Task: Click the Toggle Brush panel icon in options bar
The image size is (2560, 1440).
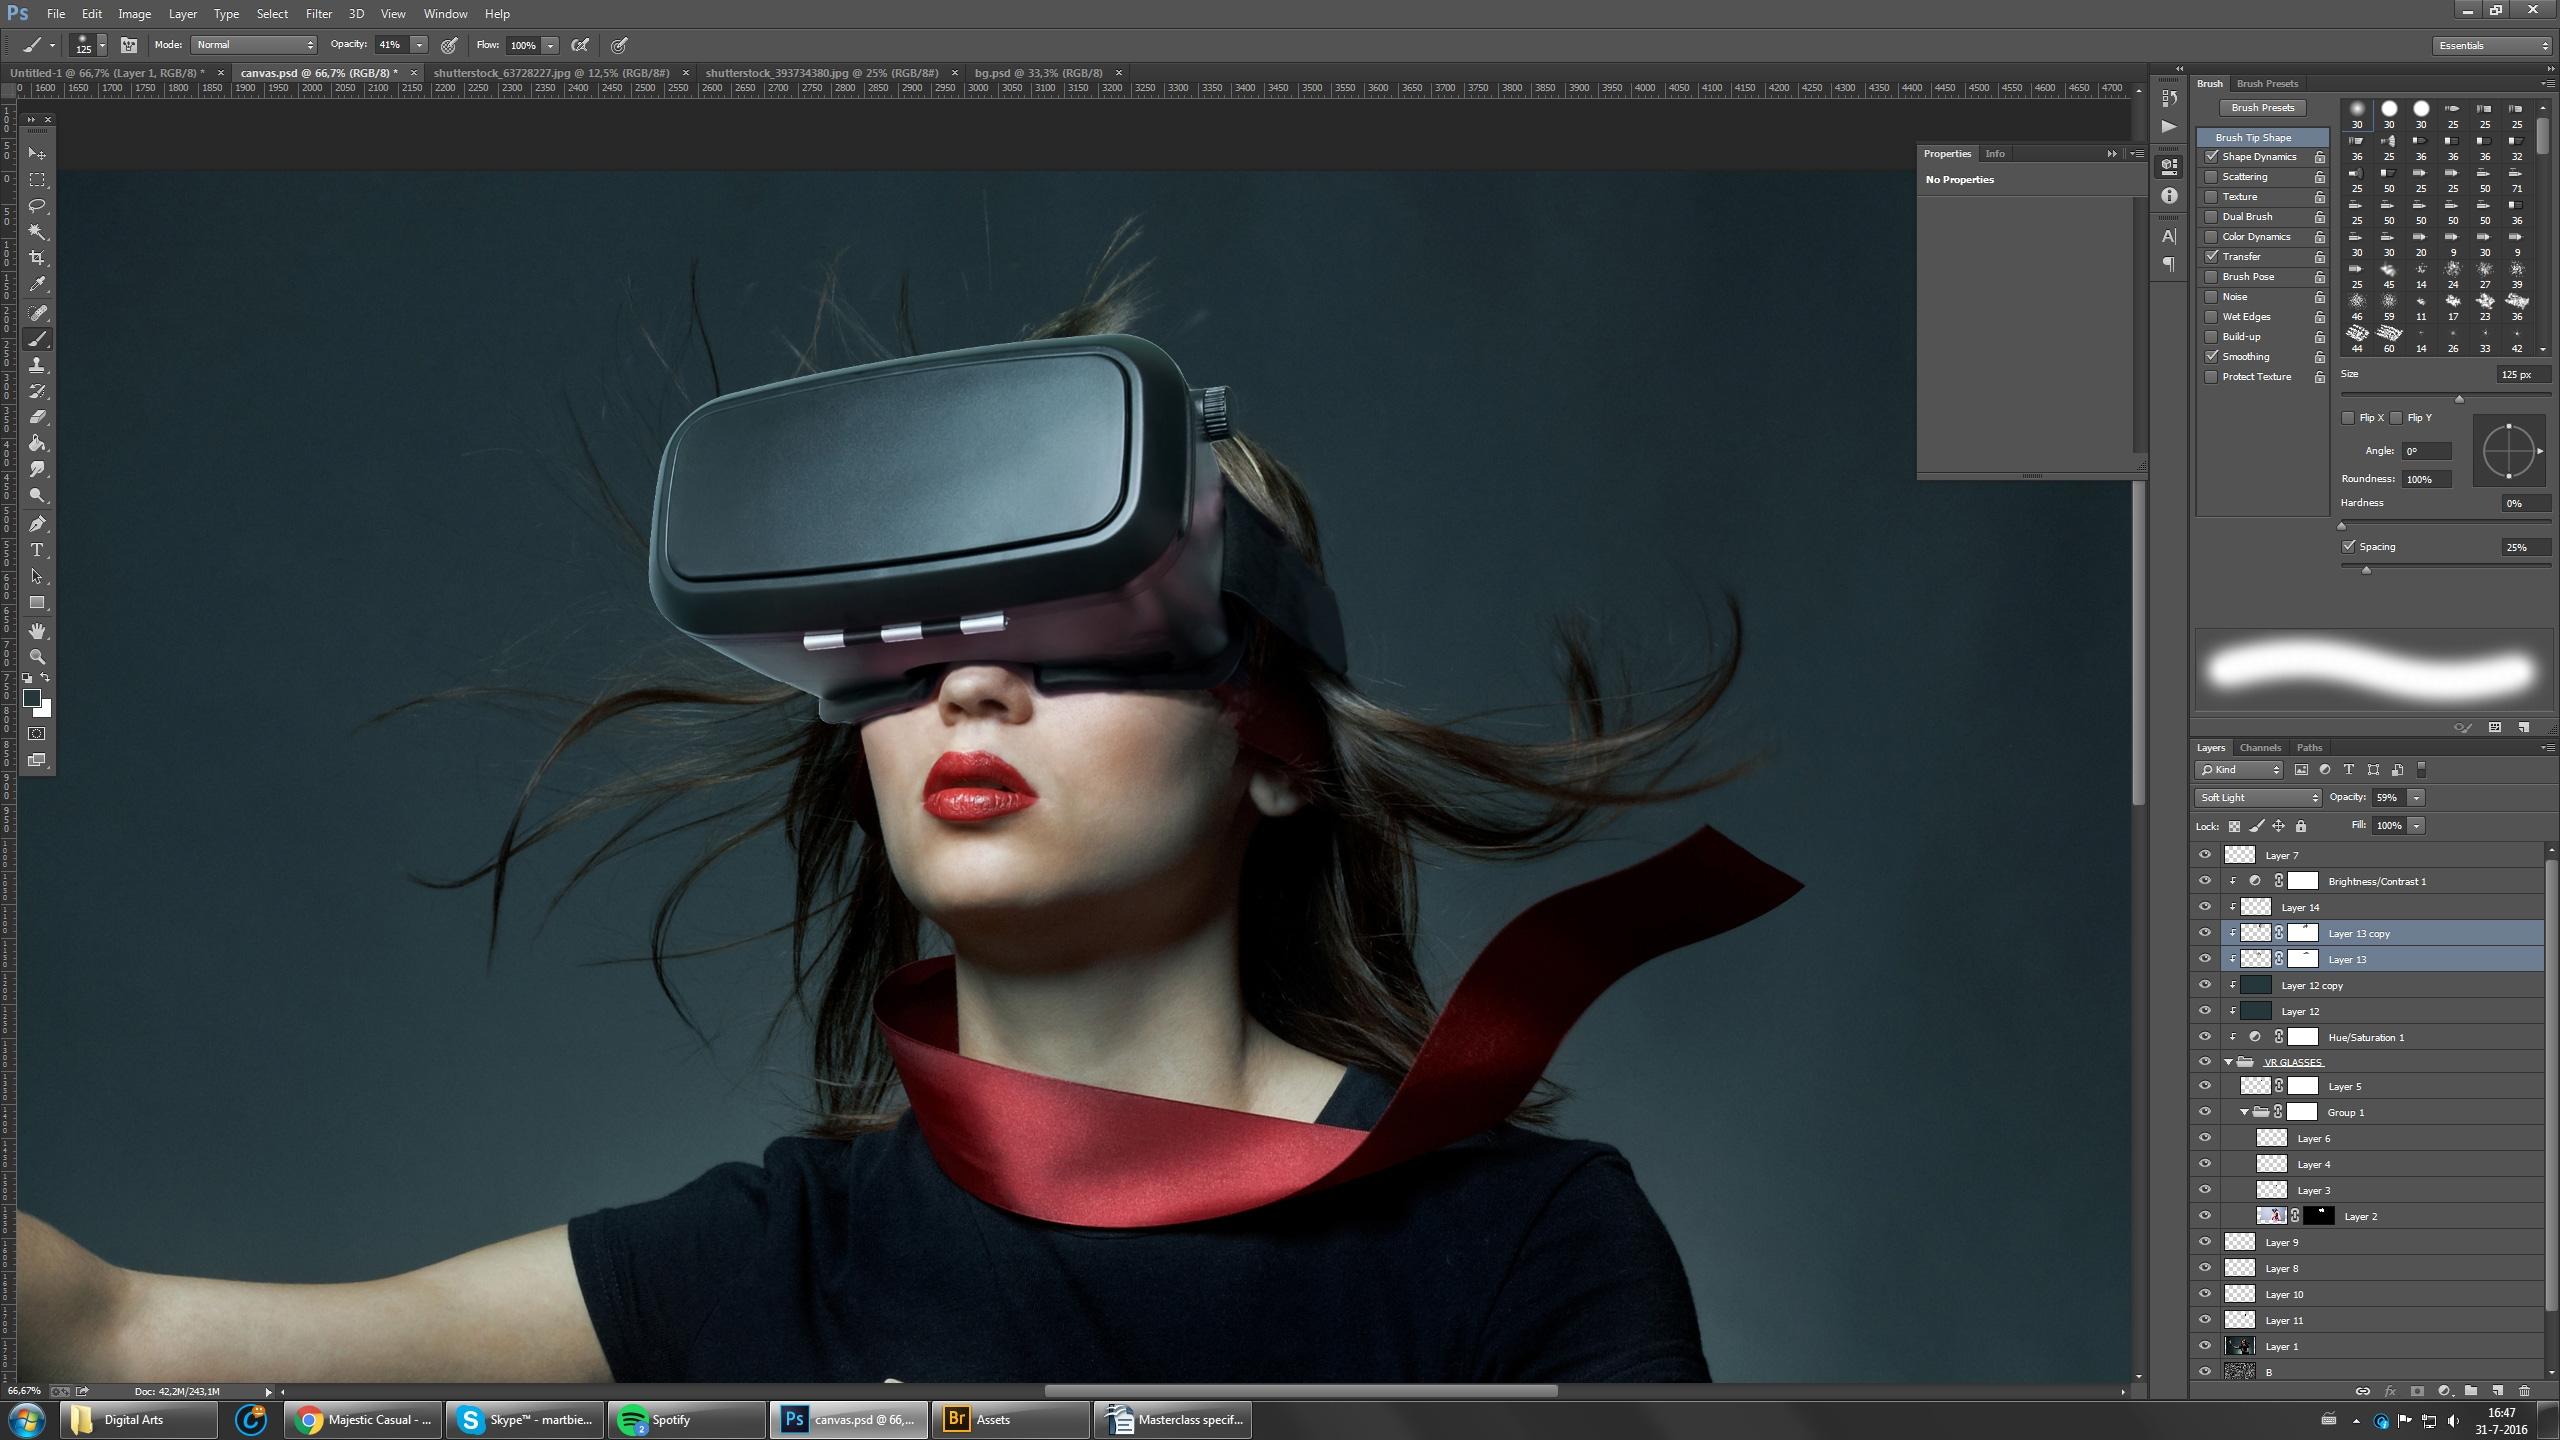Action: pyautogui.click(x=129, y=45)
